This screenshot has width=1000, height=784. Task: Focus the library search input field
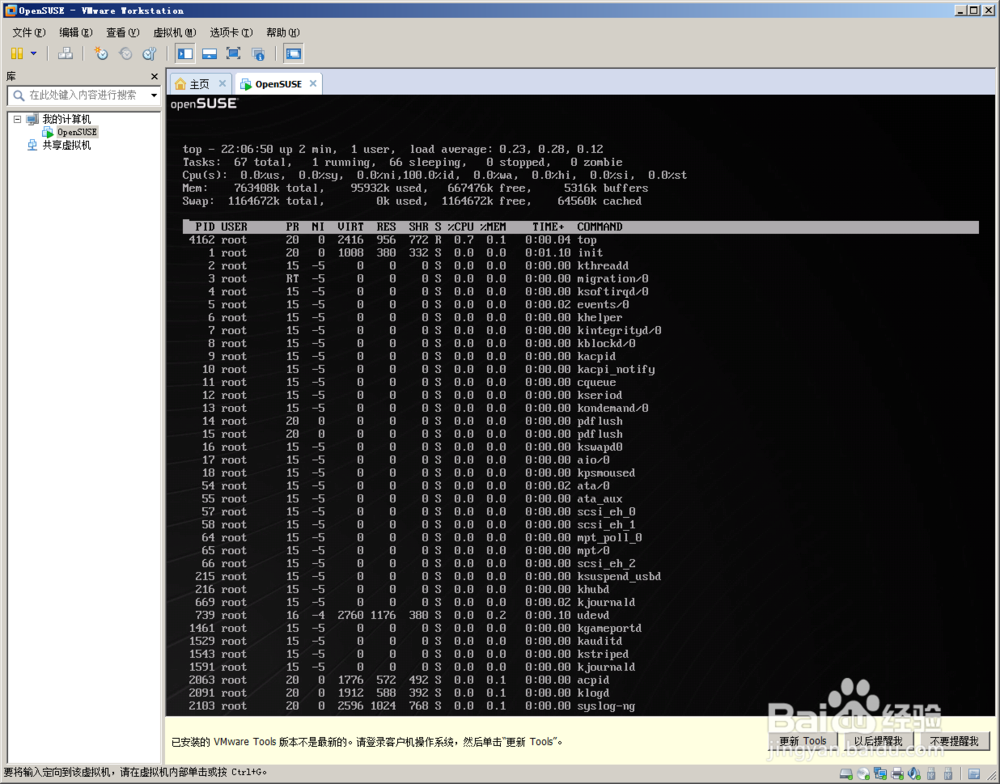pos(83,95)
